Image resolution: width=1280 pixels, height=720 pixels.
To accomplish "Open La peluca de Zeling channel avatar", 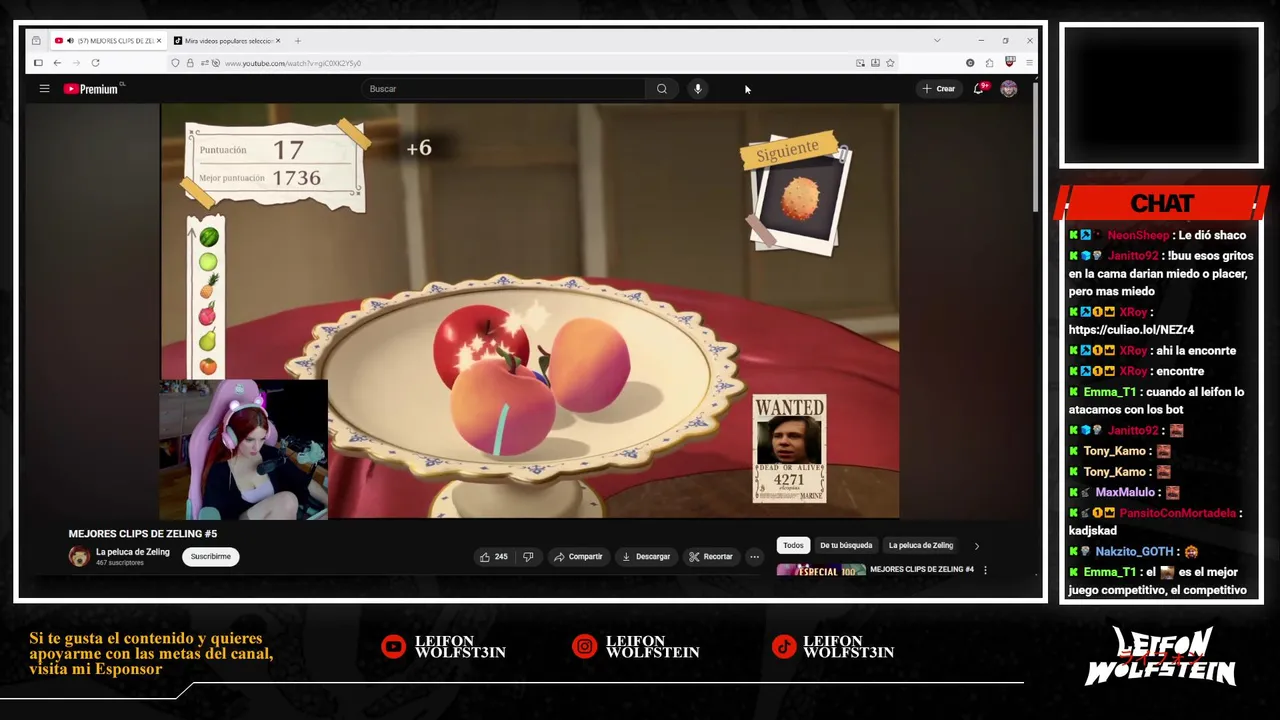I will [x=79, y=557].
